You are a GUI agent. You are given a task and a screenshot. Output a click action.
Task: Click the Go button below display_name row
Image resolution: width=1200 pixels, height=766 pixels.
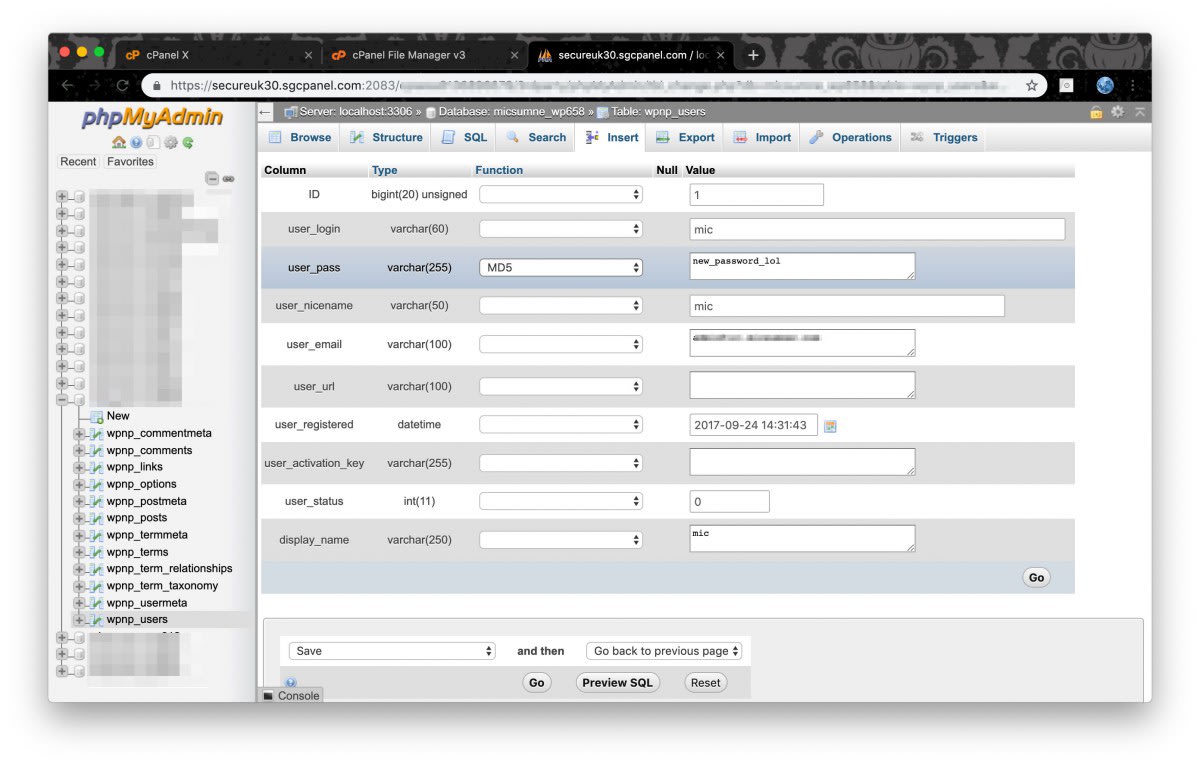1036,578
